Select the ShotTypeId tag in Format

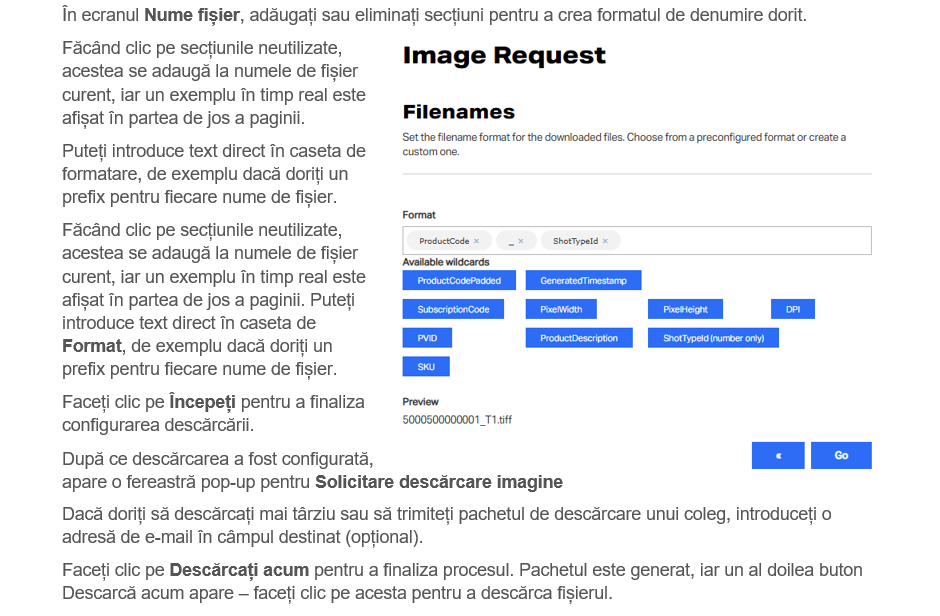575,241
